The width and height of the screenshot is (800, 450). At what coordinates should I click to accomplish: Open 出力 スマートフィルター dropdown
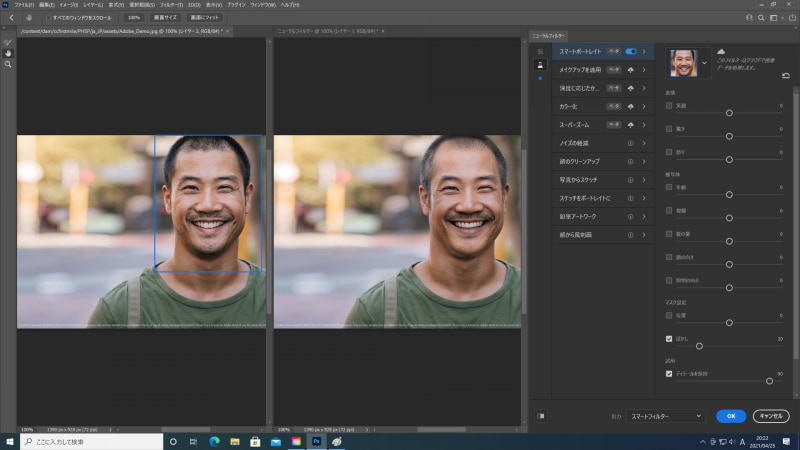pos(665,416)
